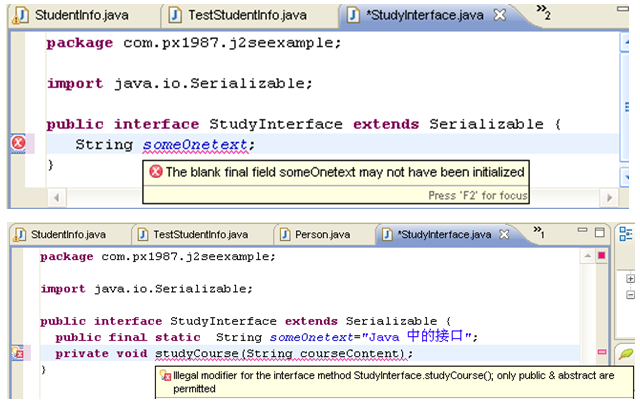The width and height of the screenshot is (640, 409).
Task: Select *StudyInterface.java tab in bottom editor
Action: [444, 235]
